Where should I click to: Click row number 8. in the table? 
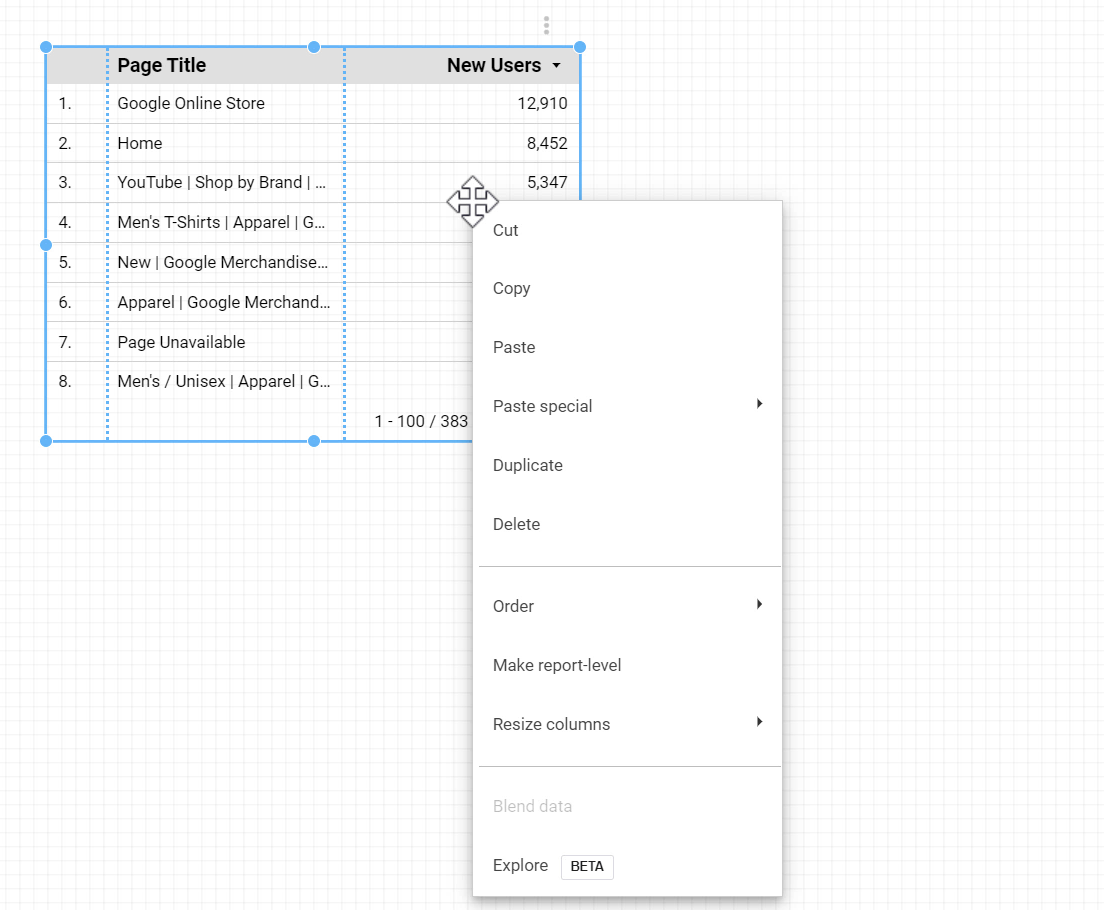click(x=65, y=382)
